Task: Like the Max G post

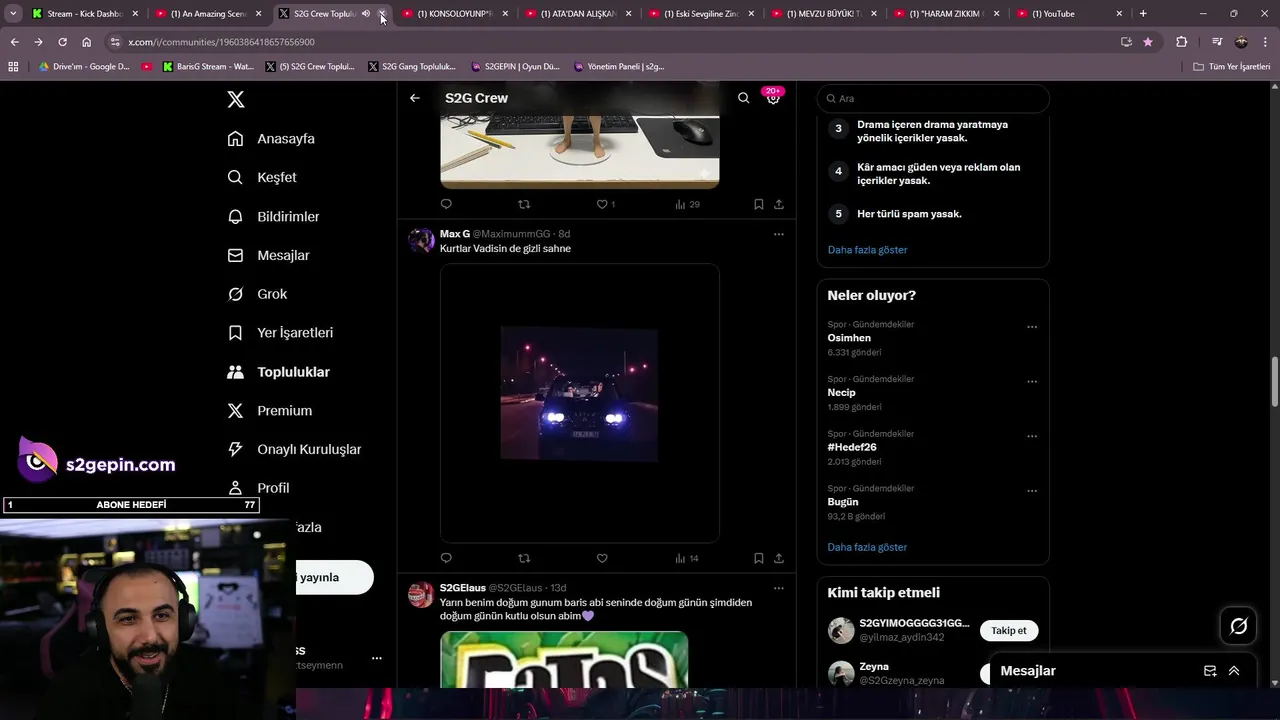Action: [602, 558]
